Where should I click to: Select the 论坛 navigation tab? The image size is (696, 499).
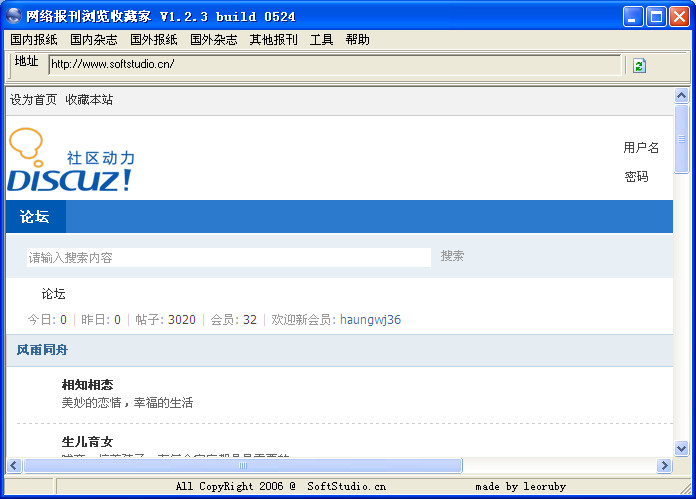pyautogui.click(x=36, y=217)
